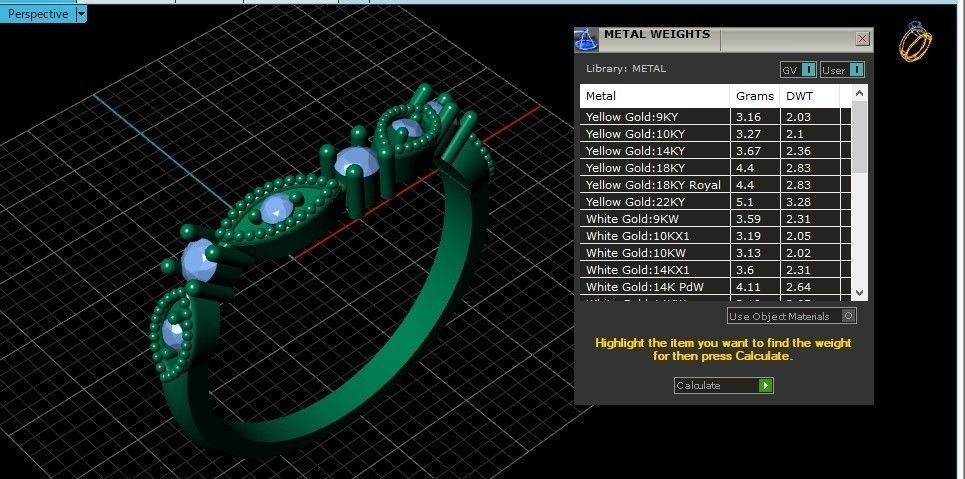Open the Perspective viewport dropdown arrow
Image resolution: width=965 pixels, height=479 pixels.
click(81, 14)
